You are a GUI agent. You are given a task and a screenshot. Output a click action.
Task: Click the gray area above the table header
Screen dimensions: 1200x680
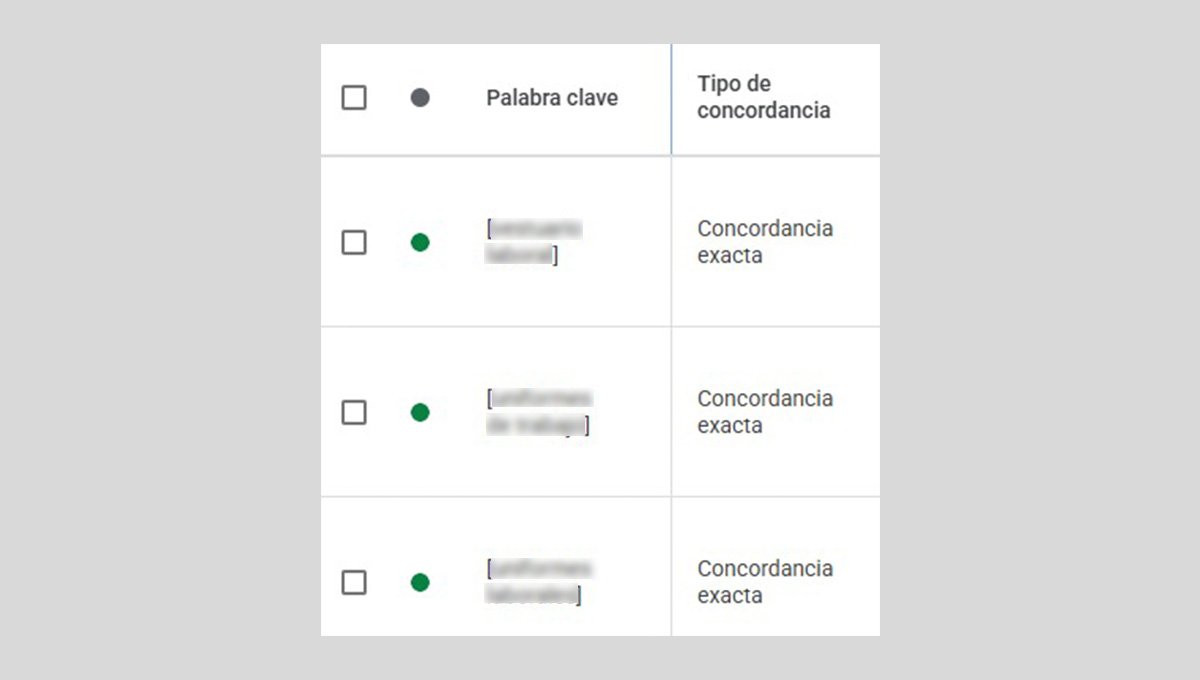click(x=600, y=20)
